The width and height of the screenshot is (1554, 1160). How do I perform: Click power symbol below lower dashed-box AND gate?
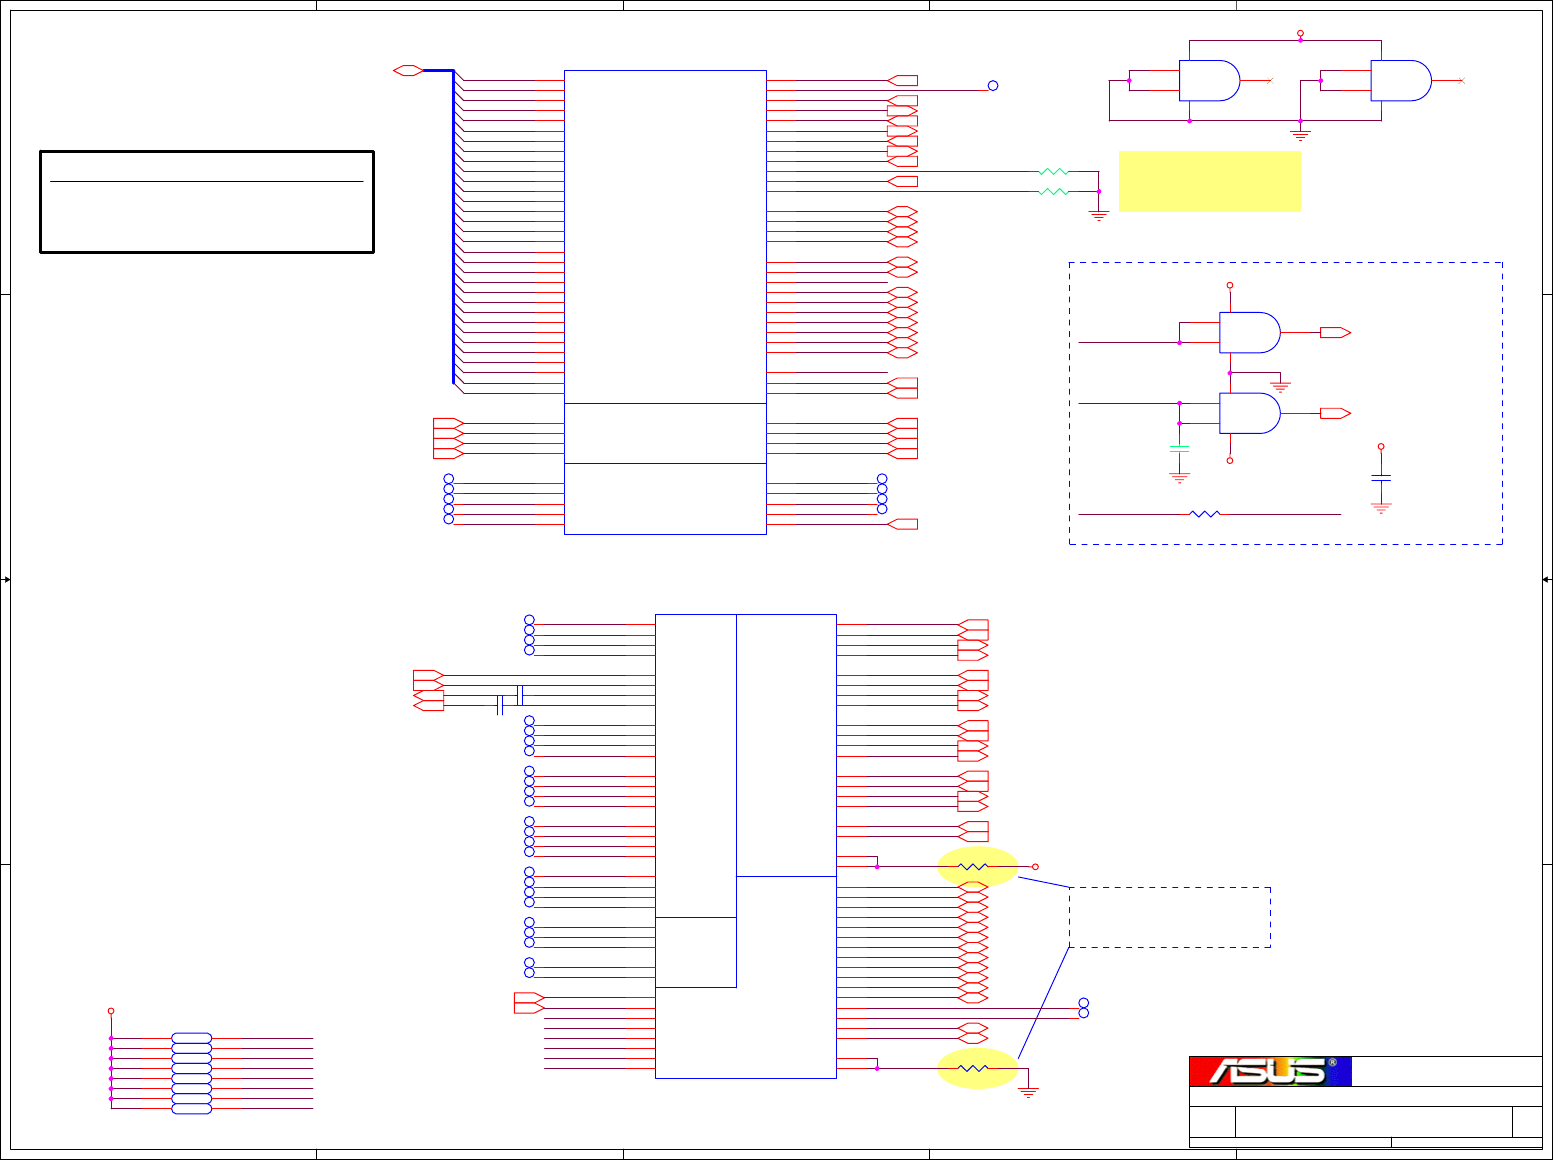pos(1230,460)
